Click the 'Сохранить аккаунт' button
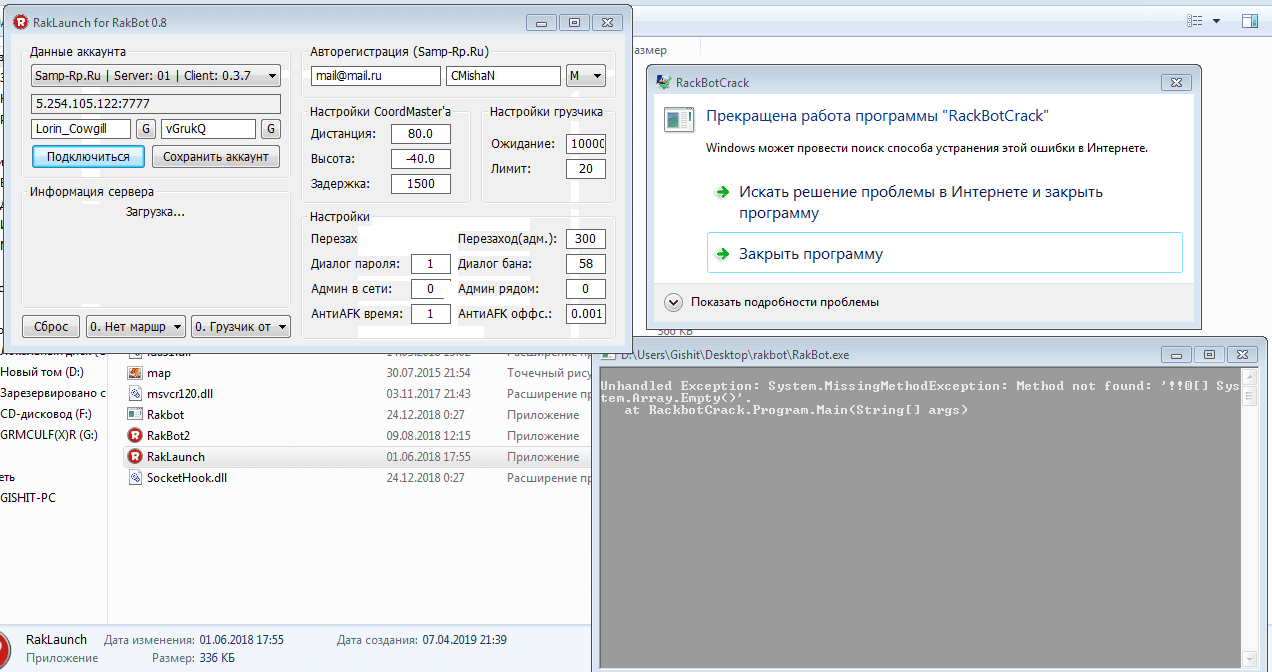 (x=215, y=157)
